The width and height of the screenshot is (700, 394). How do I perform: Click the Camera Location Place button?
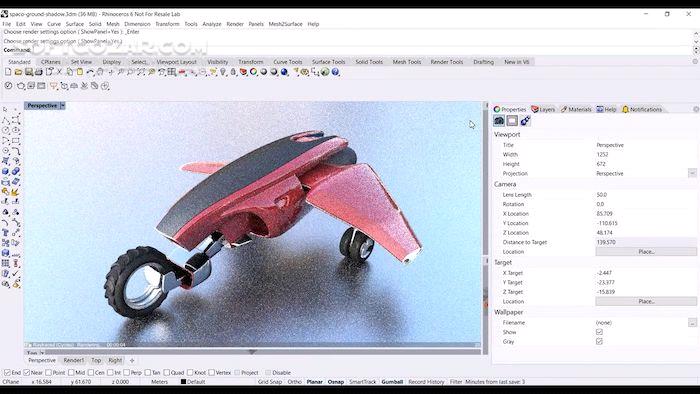646,252
